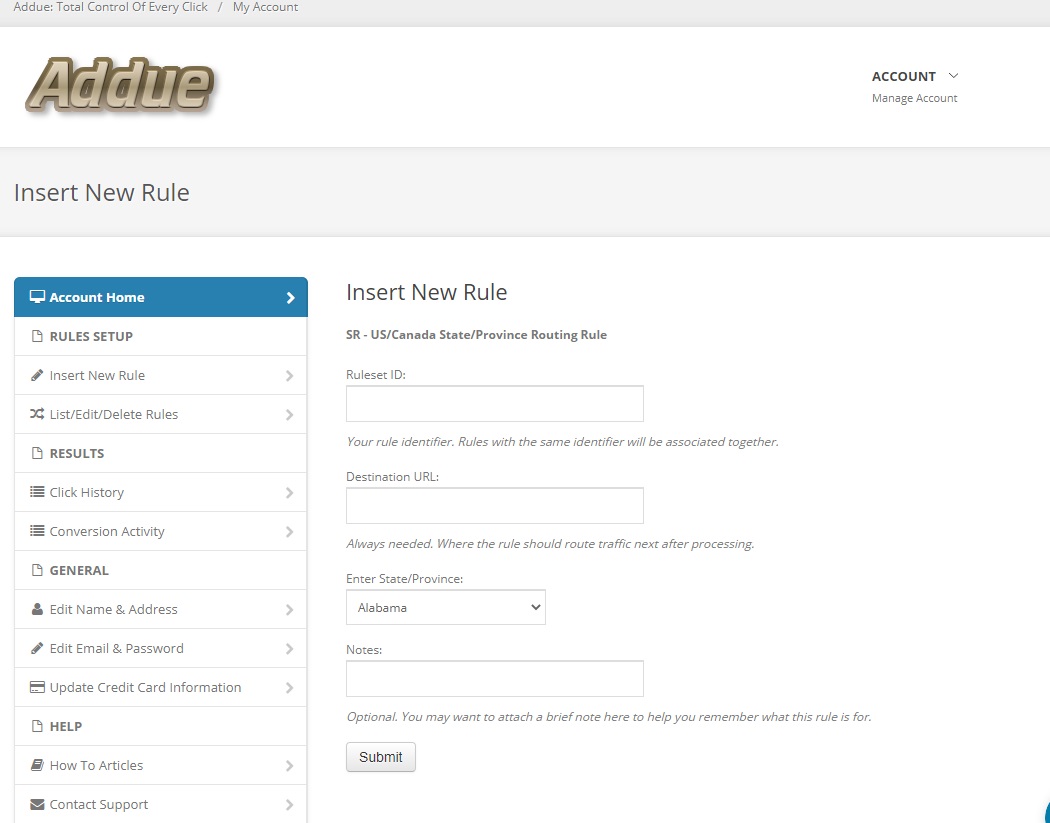
Task: Click 'Always needed' help text
Action: point(550,544)
